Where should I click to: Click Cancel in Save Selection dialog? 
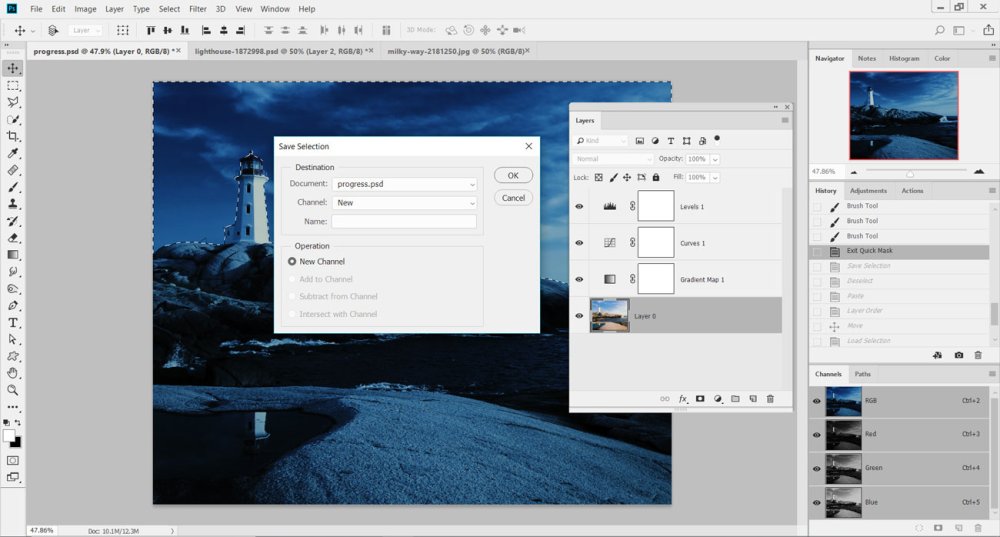(513, 198)
